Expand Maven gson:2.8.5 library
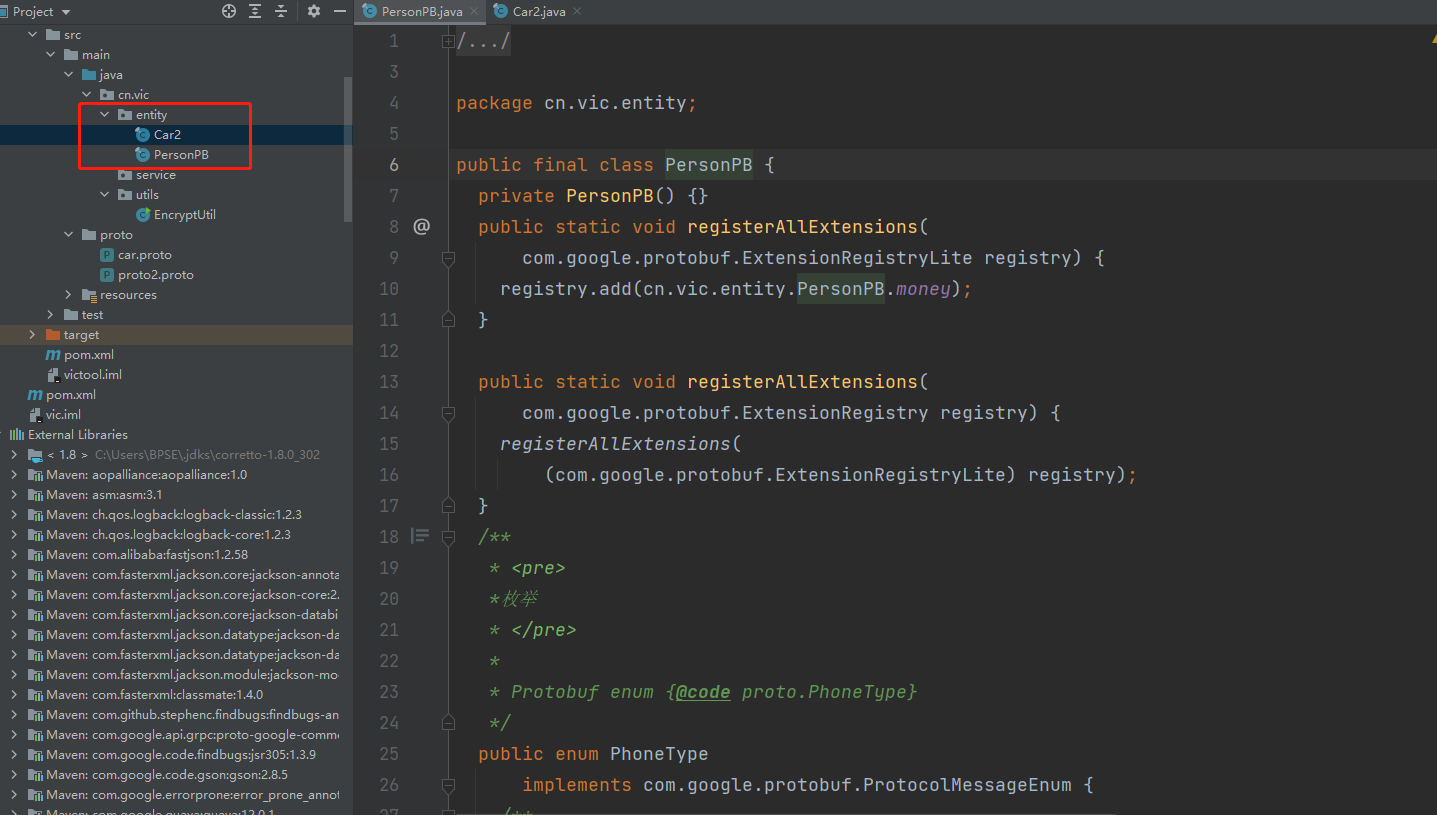This screenshot has width=1437, height=815. coord(14,775)
